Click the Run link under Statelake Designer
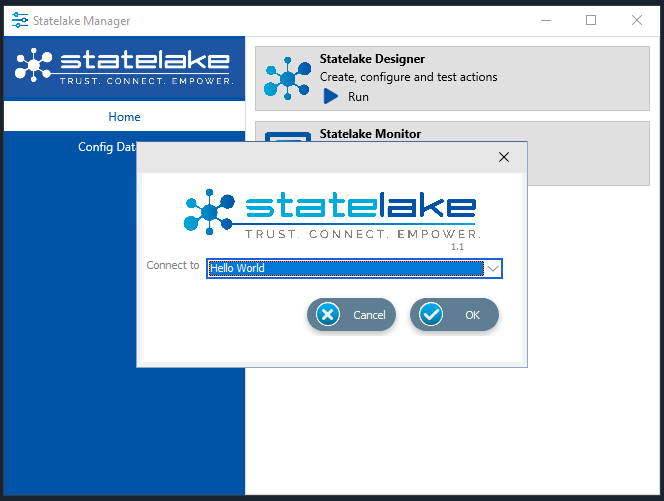This screenshot has height=501, width=664. [x=358, y=97]
